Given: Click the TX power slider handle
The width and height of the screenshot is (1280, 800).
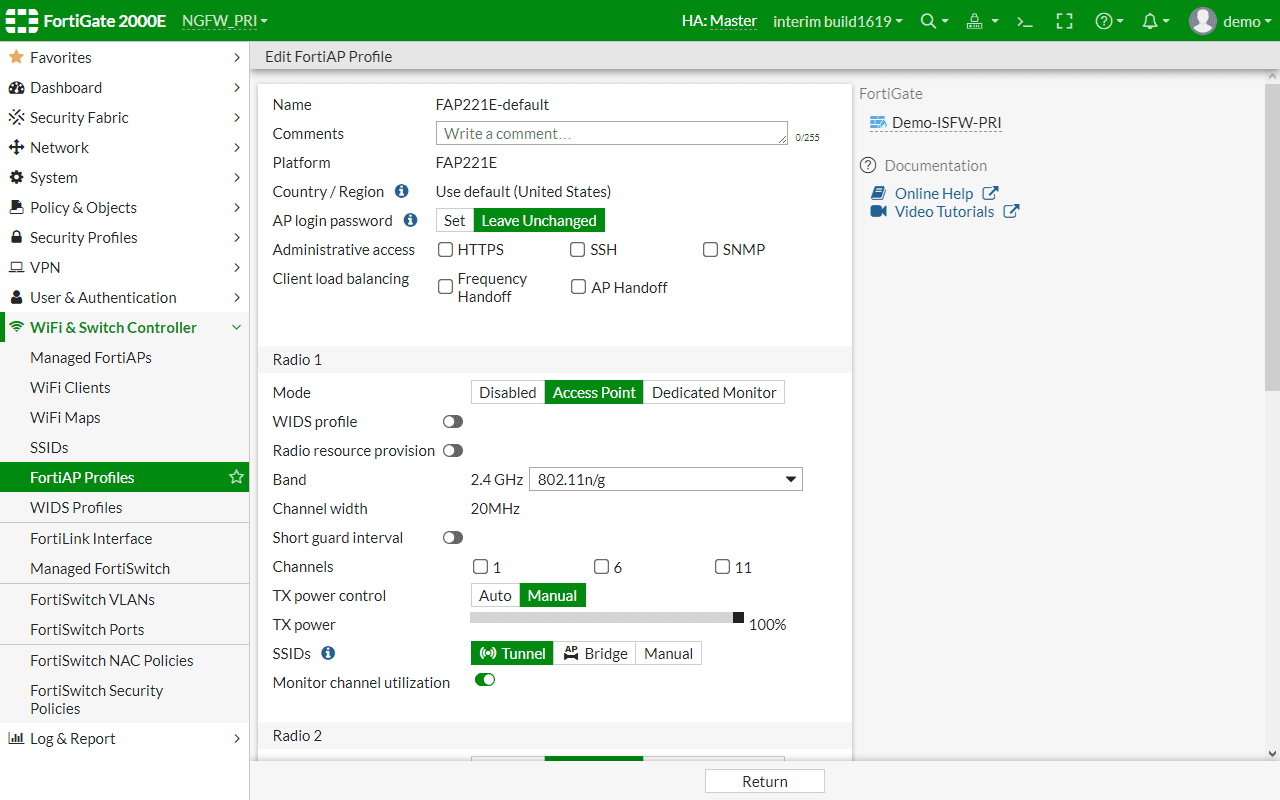Looking at the screenshot, I should coord(738,618).
